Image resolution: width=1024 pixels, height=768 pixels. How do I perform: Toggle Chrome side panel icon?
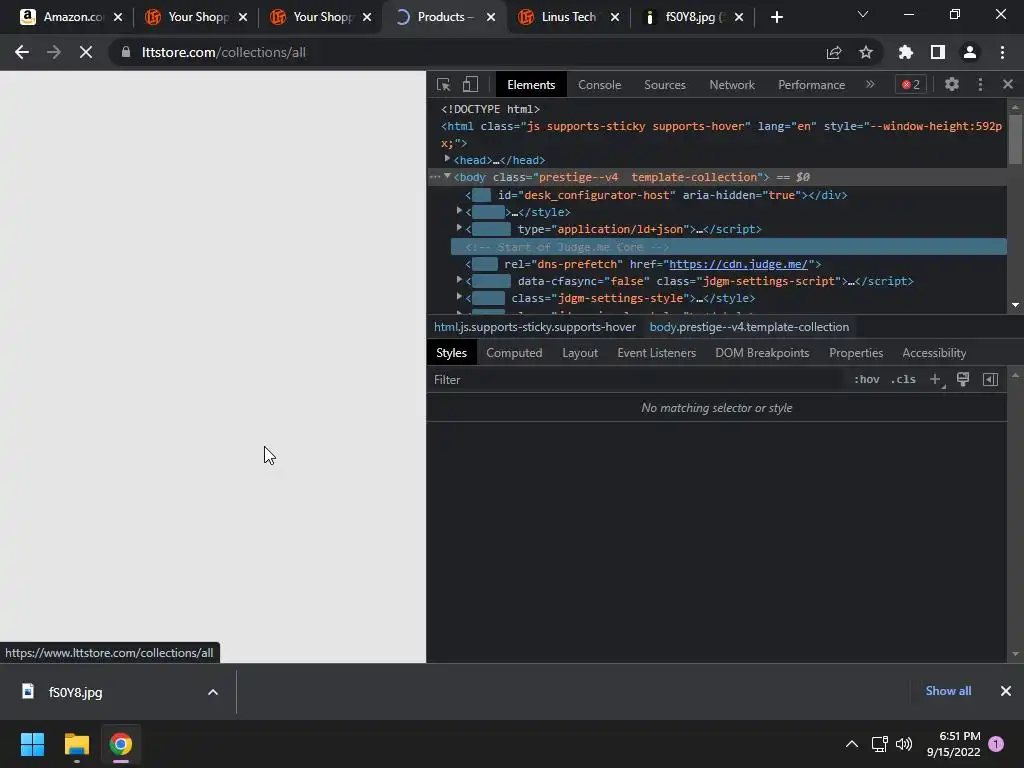pyautogui.click(x=937, y=52)
